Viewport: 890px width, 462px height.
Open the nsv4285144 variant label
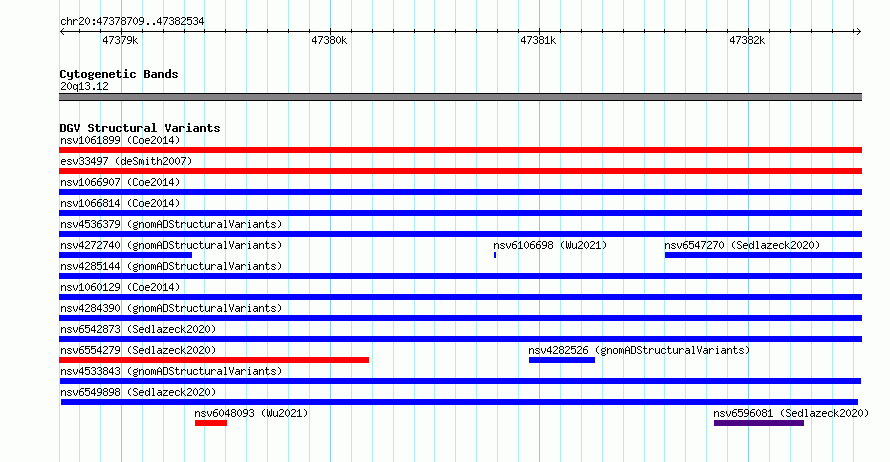[171, 266]
